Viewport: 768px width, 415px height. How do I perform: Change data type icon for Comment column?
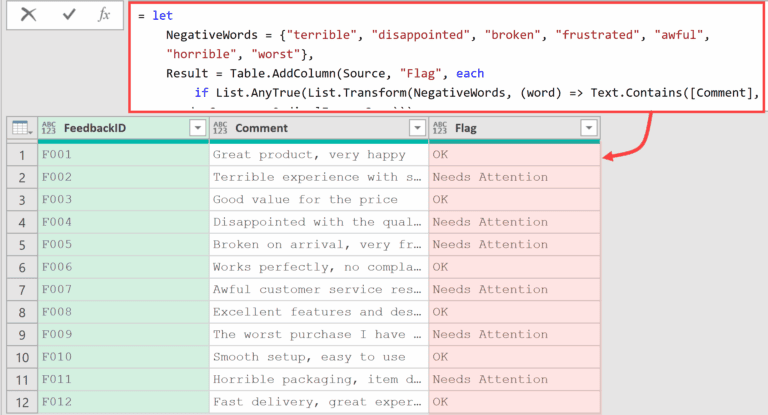[x=220, y=128]
